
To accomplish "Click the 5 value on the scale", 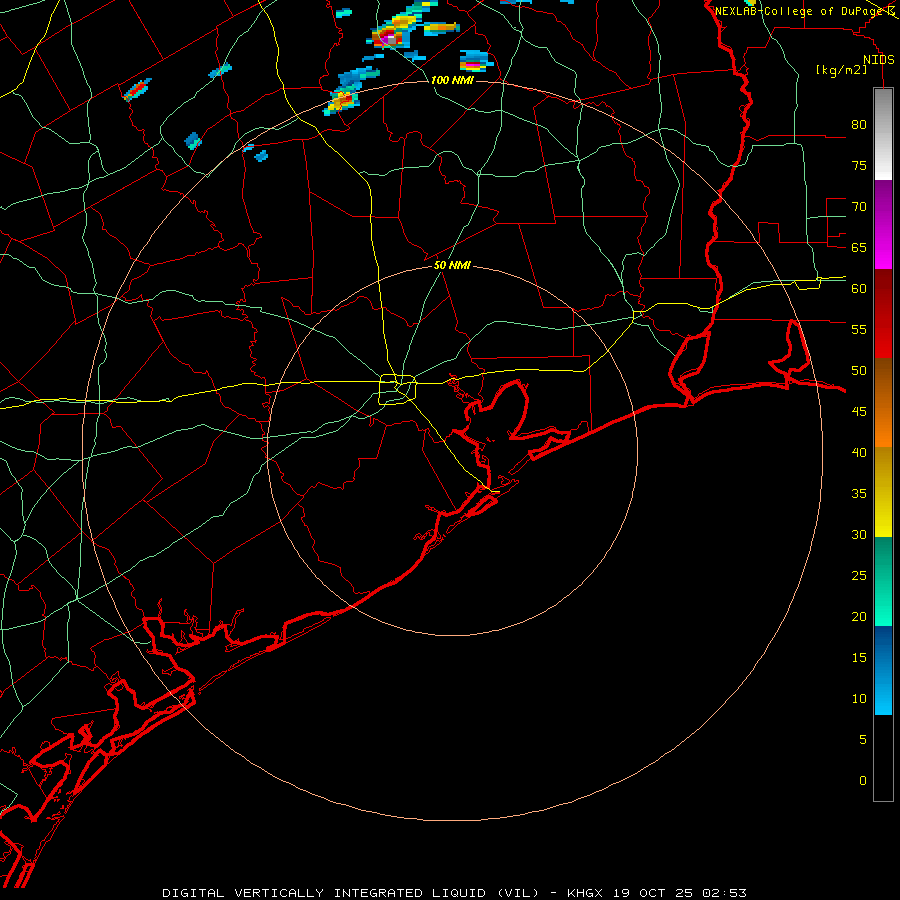I will tap(863, 740).
